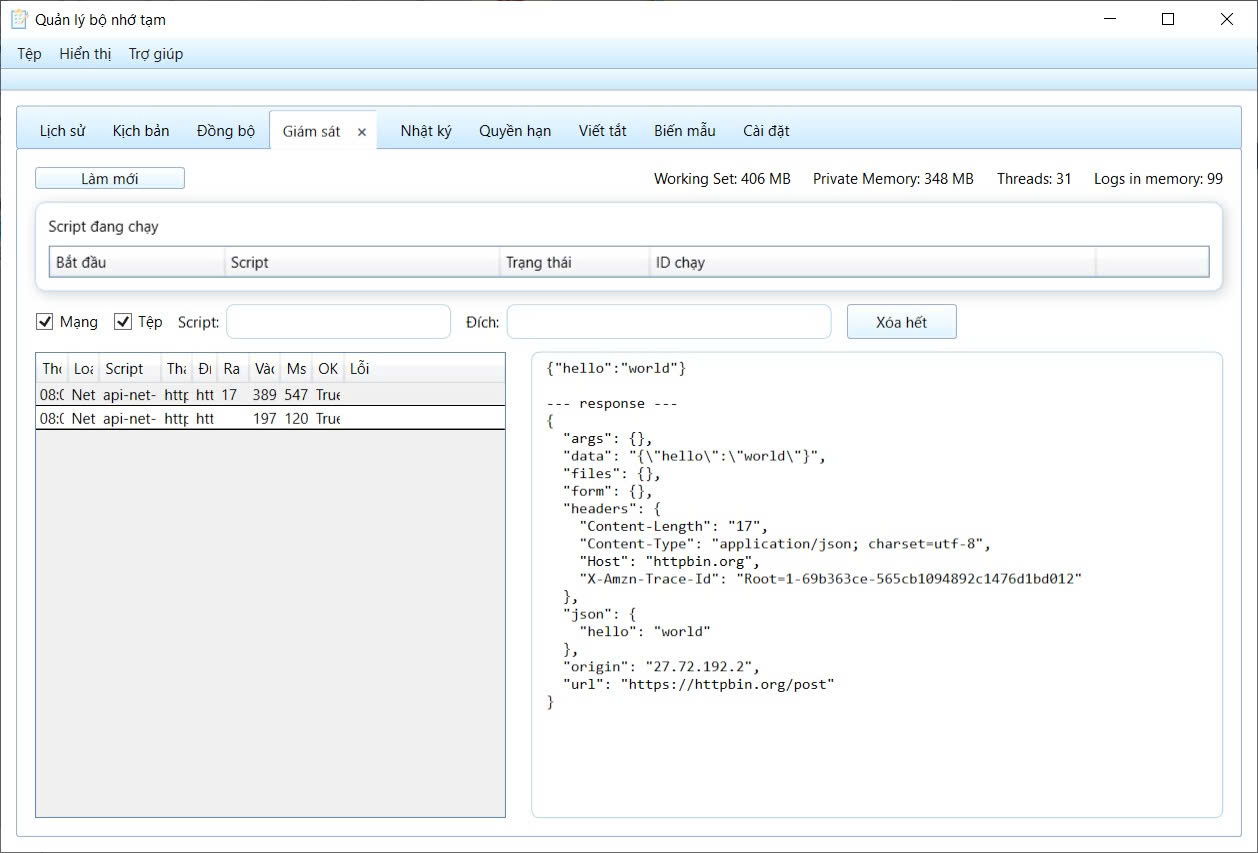Open the Hiển thị menu
The width and height of the screenshot is (1258, 853).
(x=85, y=54)
